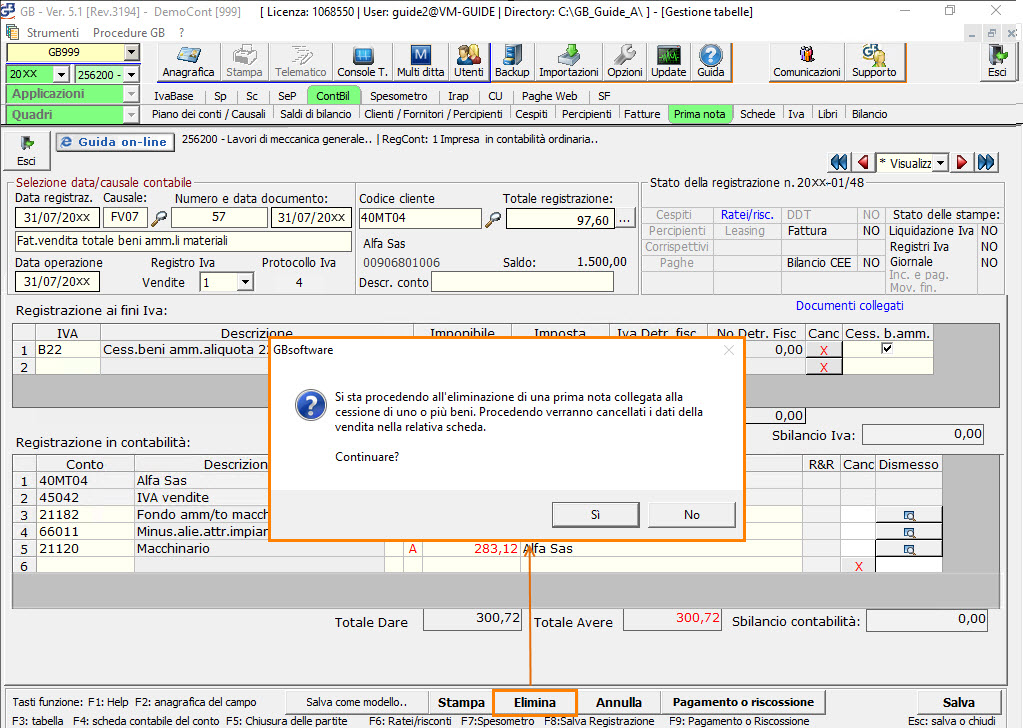The width and height of the screenshot is (1023, 728).
Task: Go to last record with double-right arrow
Action: [x=986, y=162]
